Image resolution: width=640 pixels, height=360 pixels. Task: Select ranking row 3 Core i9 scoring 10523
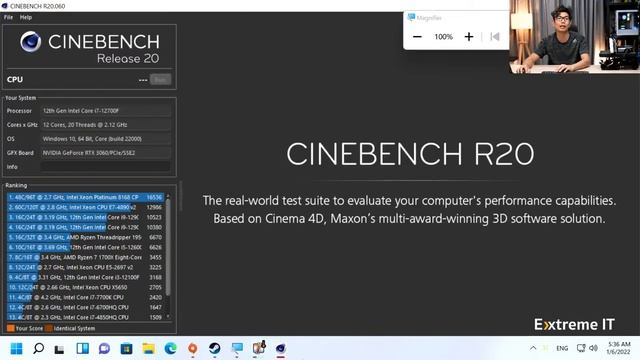pos(85,217)
